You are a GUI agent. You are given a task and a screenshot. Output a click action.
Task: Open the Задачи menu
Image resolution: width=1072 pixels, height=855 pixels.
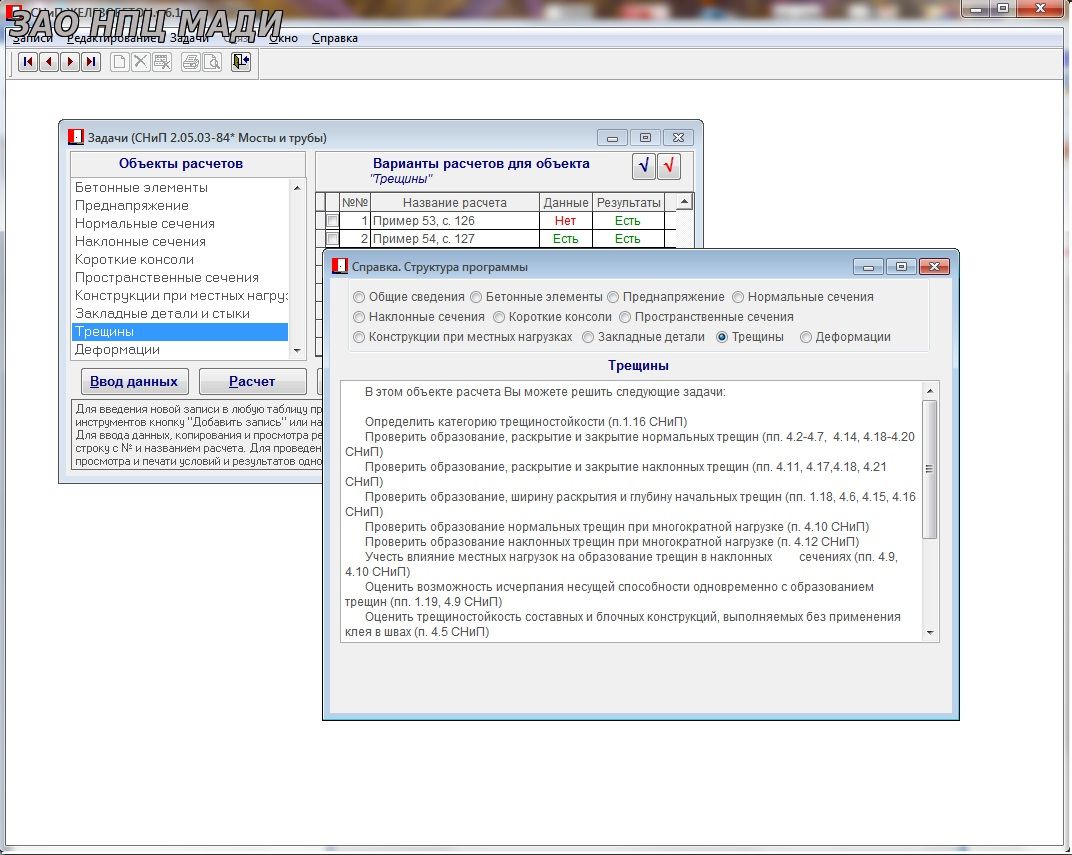189,38
